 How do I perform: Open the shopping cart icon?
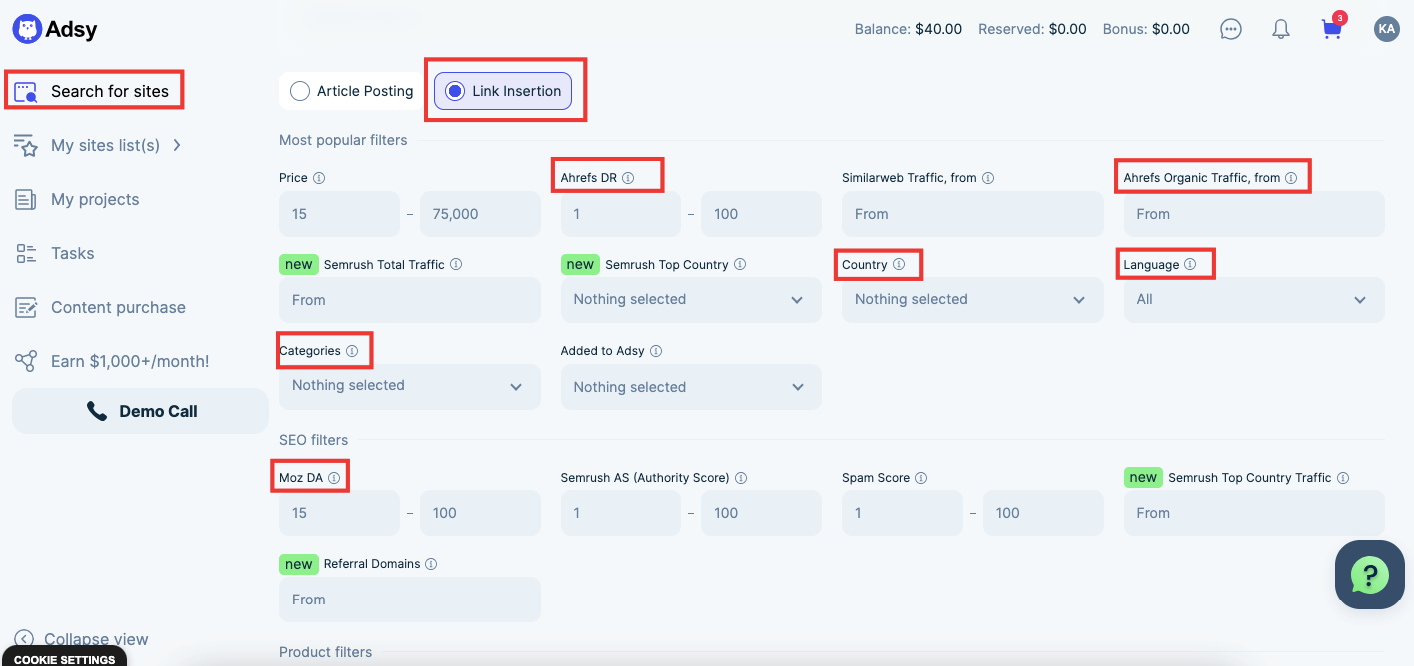point(1331,29)
